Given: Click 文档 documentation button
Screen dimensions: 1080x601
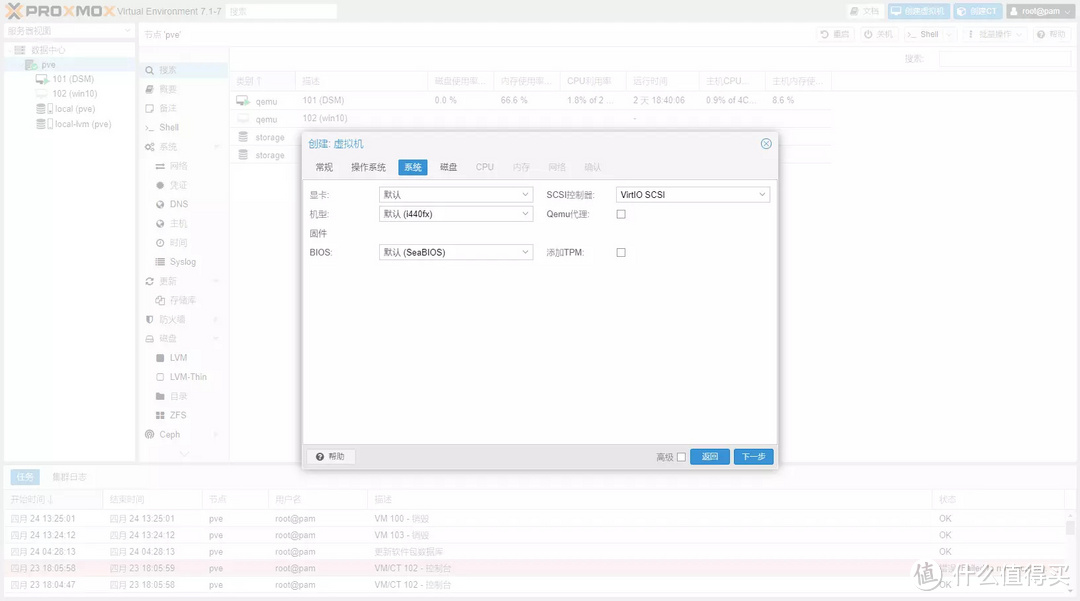Looking at the screenshot, I should coord(864,11).
